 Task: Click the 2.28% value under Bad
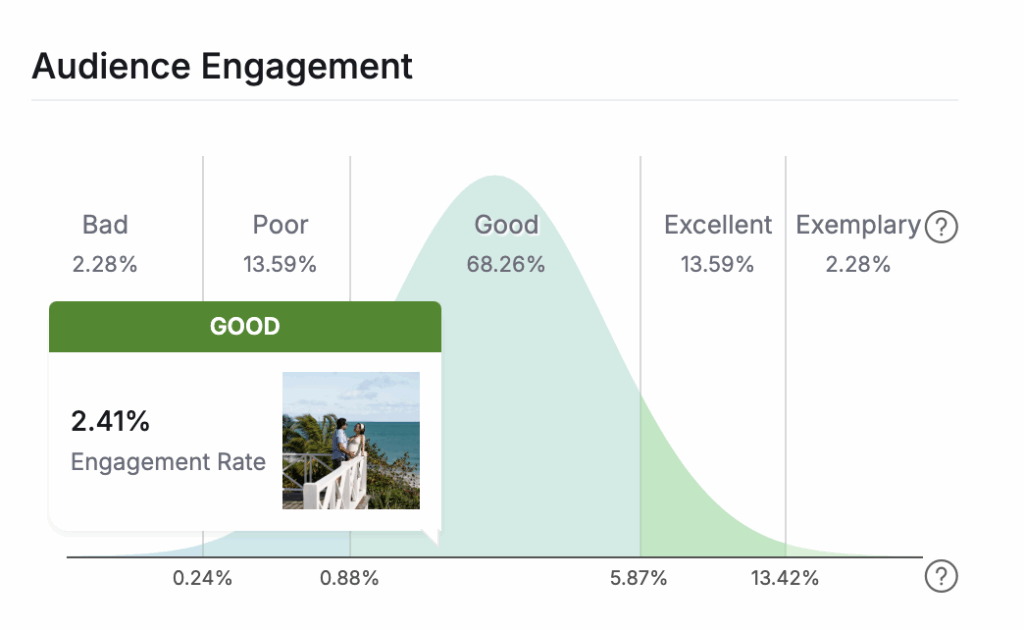point(105,265)
